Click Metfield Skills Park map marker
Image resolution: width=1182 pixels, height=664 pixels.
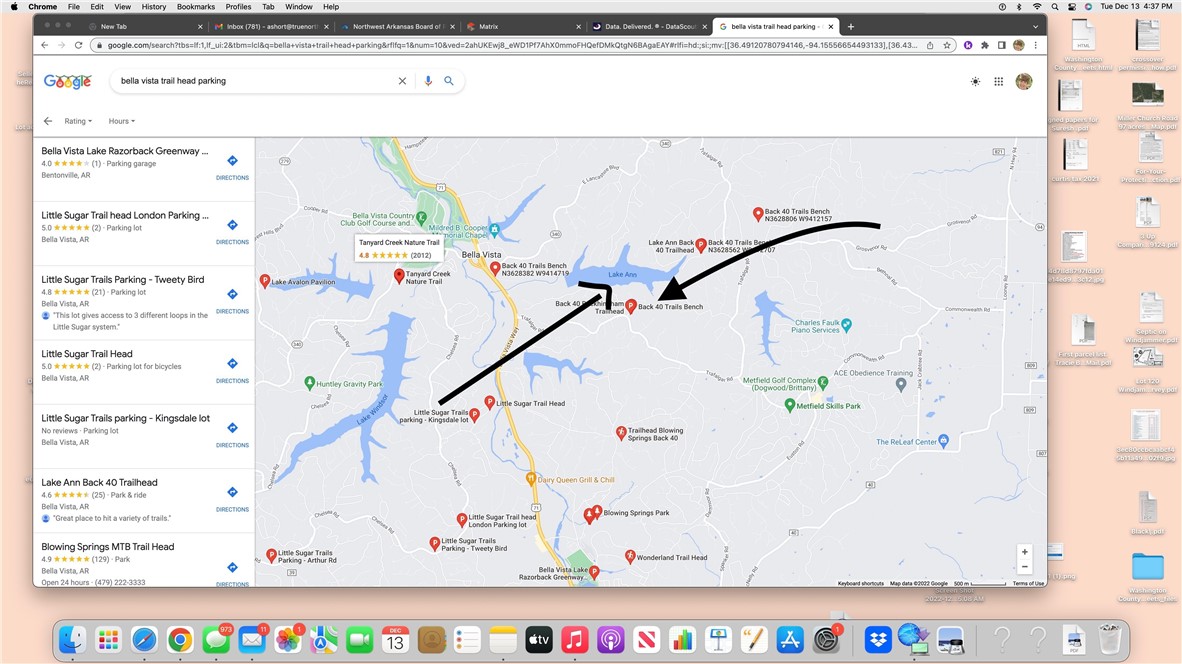coord(789,405)
